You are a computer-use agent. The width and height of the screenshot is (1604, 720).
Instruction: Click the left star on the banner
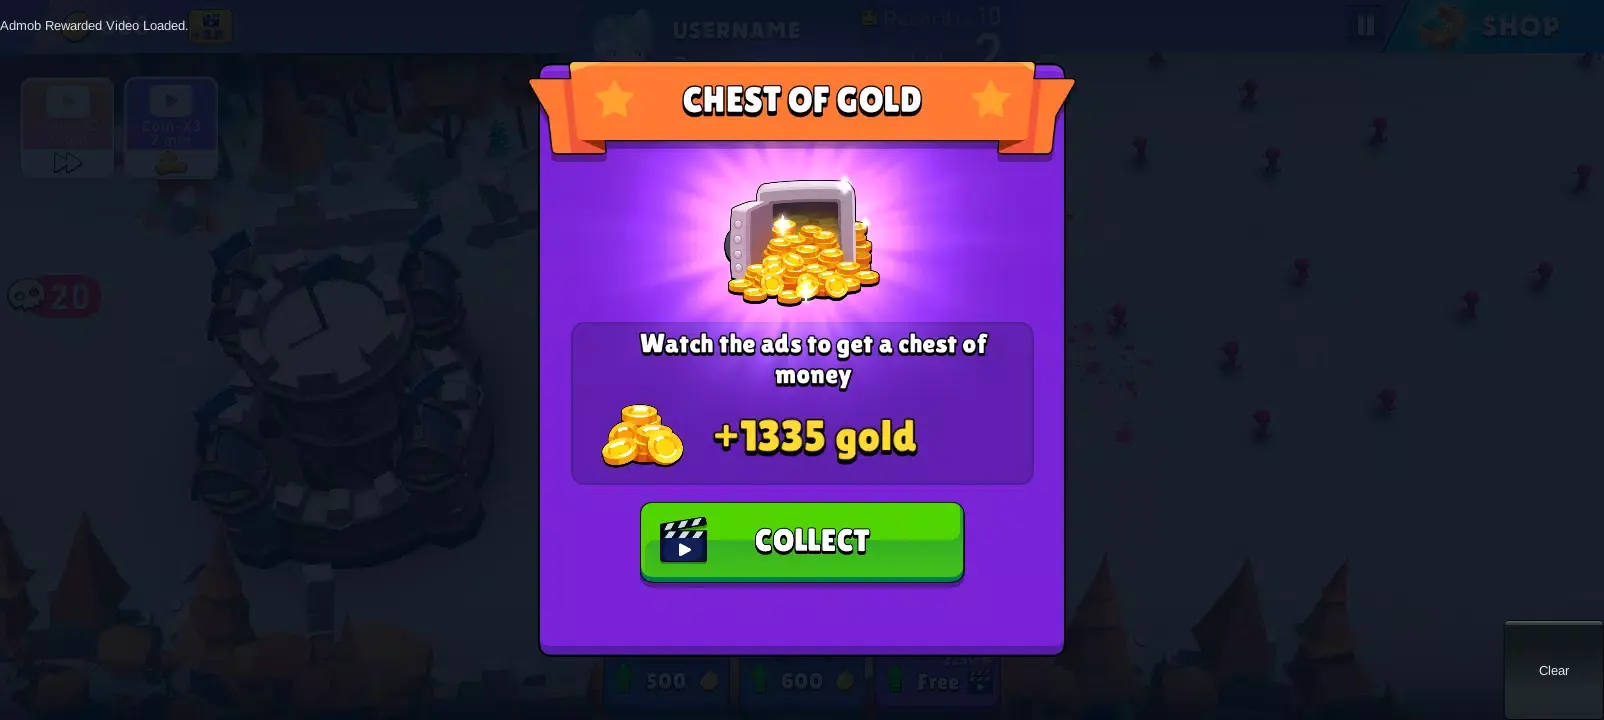[614, 99]
